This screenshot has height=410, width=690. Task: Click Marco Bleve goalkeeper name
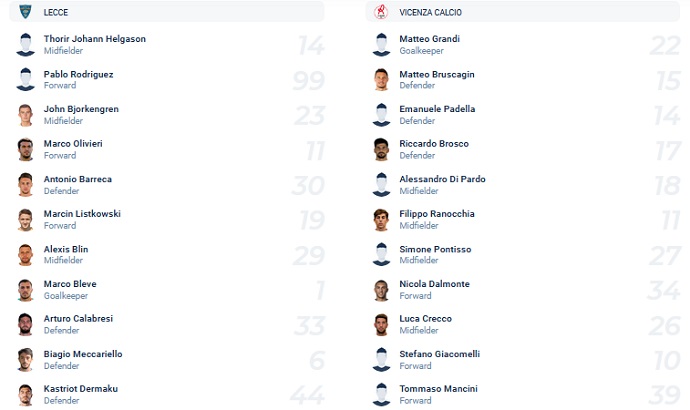[70, 284]
